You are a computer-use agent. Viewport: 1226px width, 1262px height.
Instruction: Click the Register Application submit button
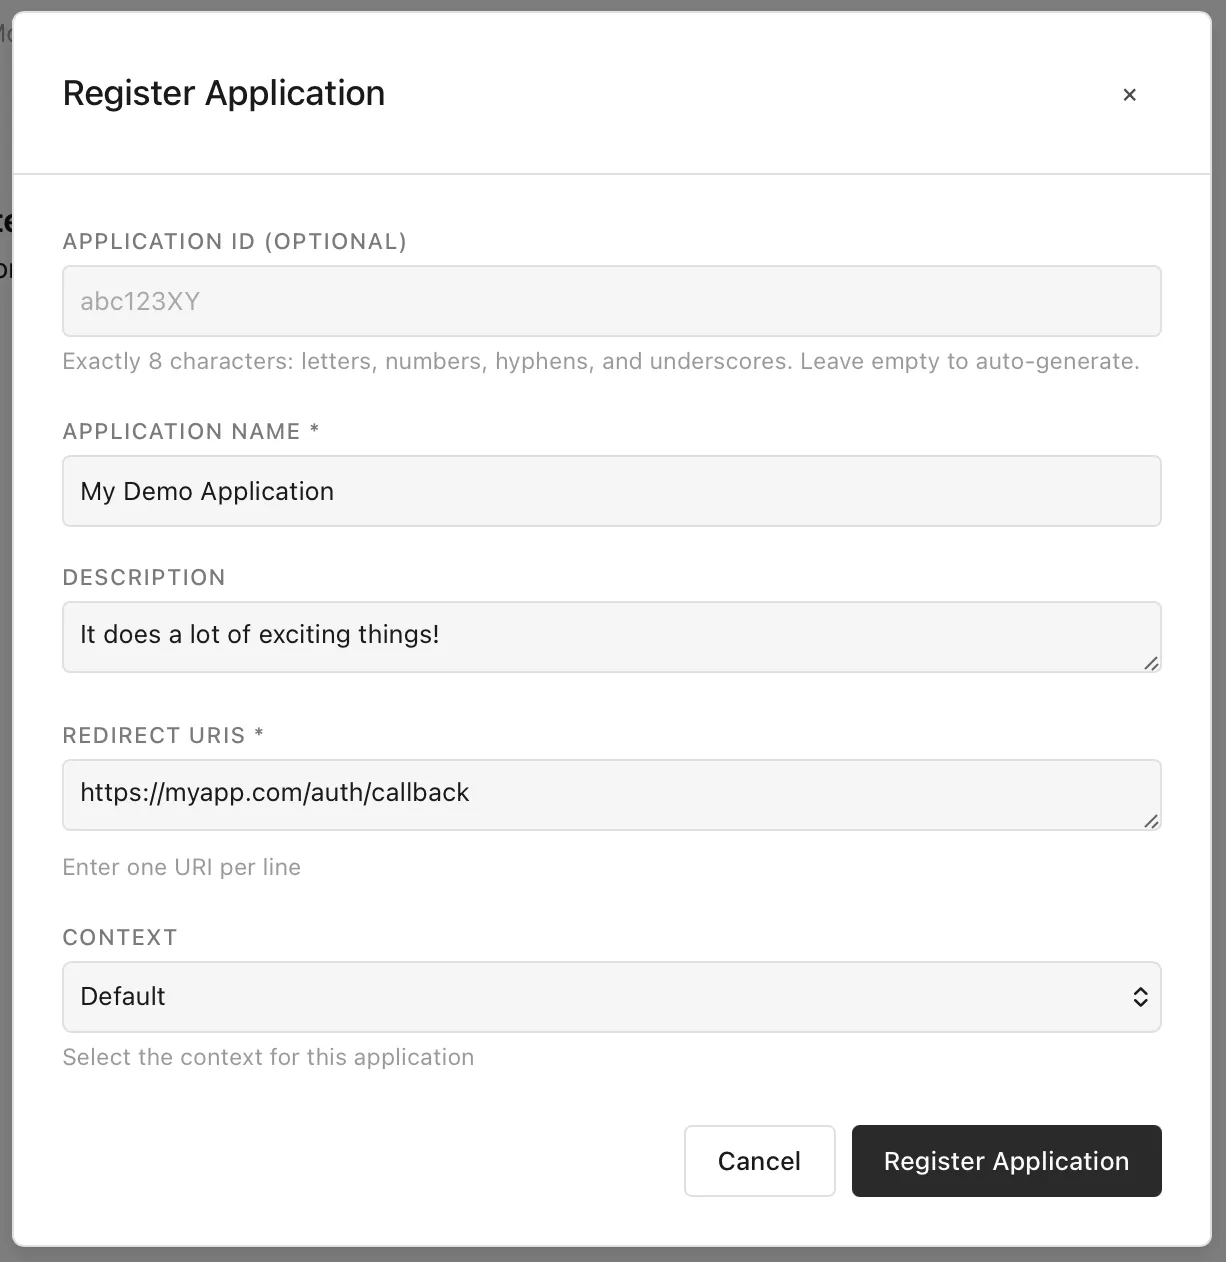1006,1161
